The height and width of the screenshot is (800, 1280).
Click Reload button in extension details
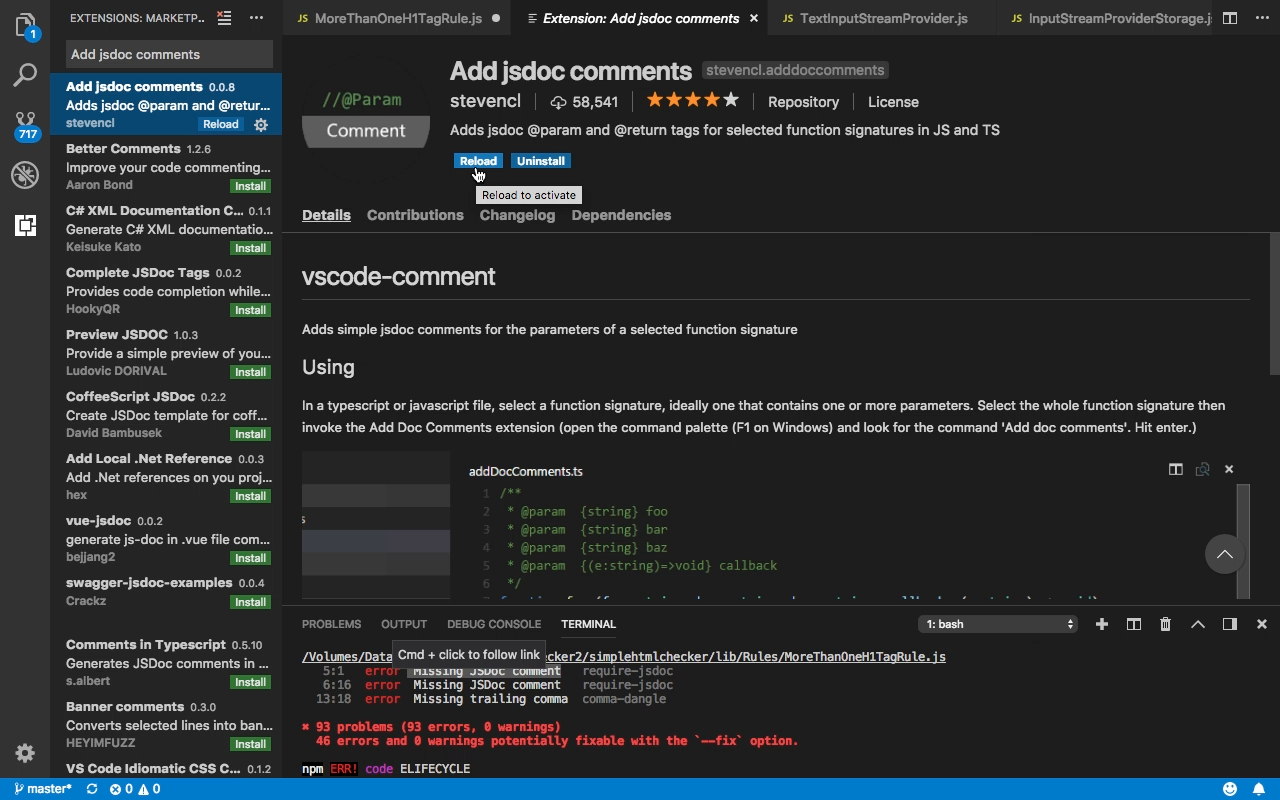pos(478,161)
